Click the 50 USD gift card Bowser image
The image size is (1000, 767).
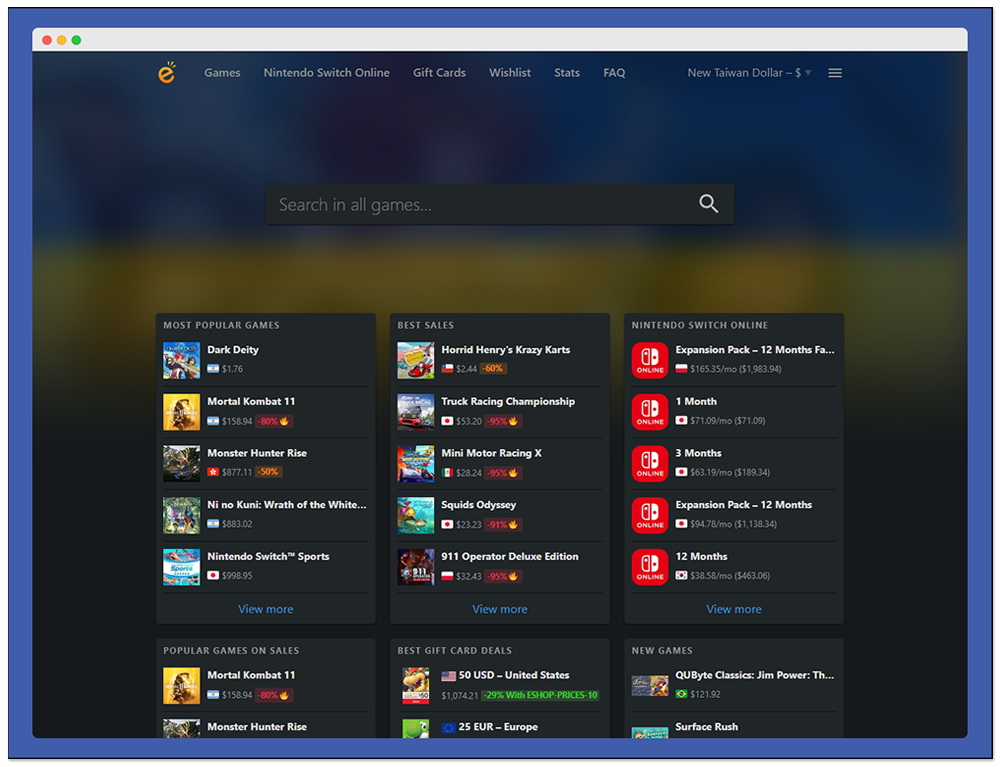415,685
